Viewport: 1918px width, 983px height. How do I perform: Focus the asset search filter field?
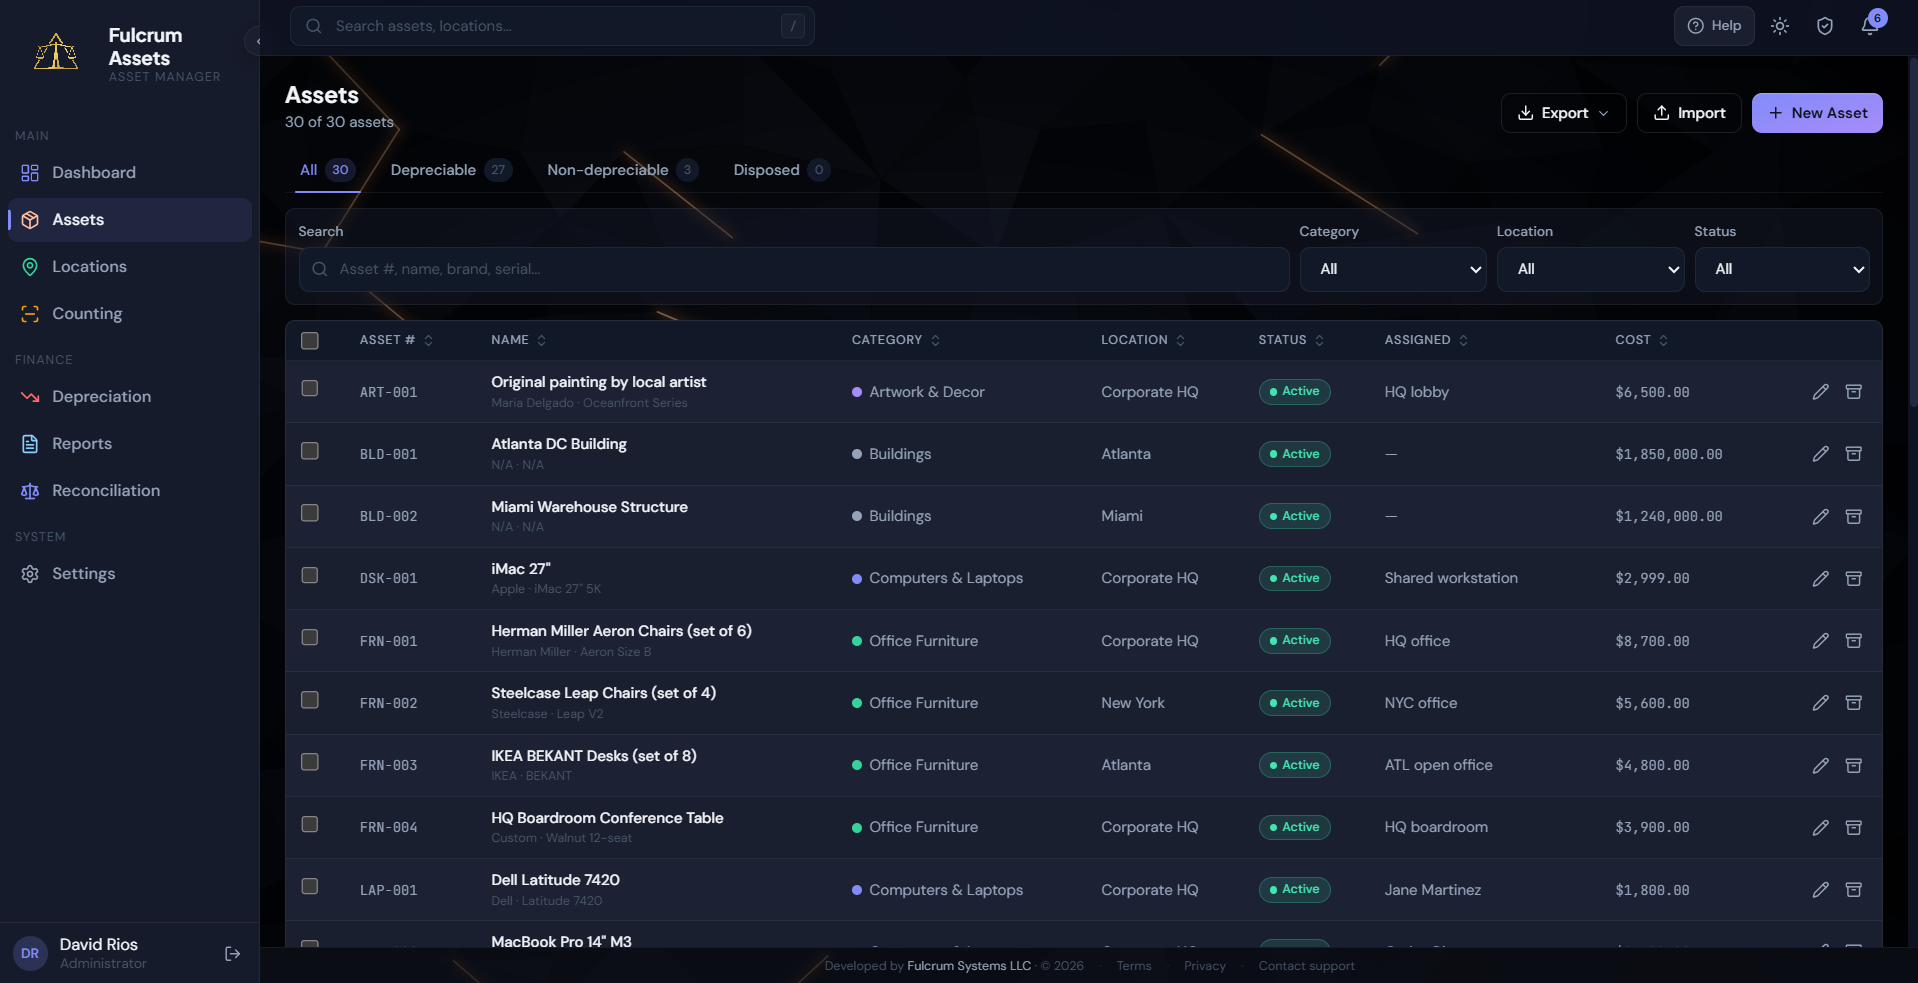794,269
